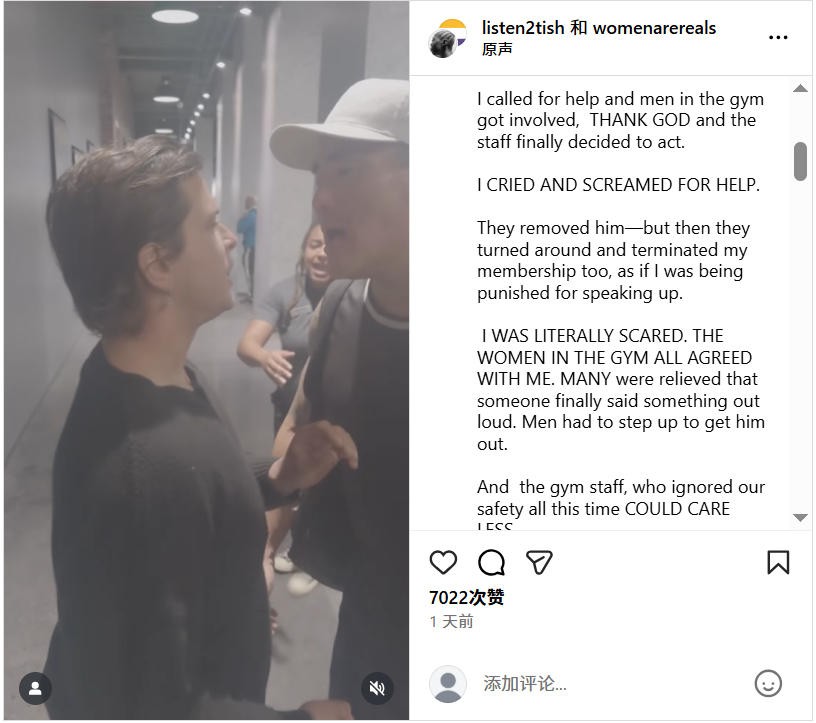Open the emoji picker in comment box
The image size is (816, 723).
(767, 684)
